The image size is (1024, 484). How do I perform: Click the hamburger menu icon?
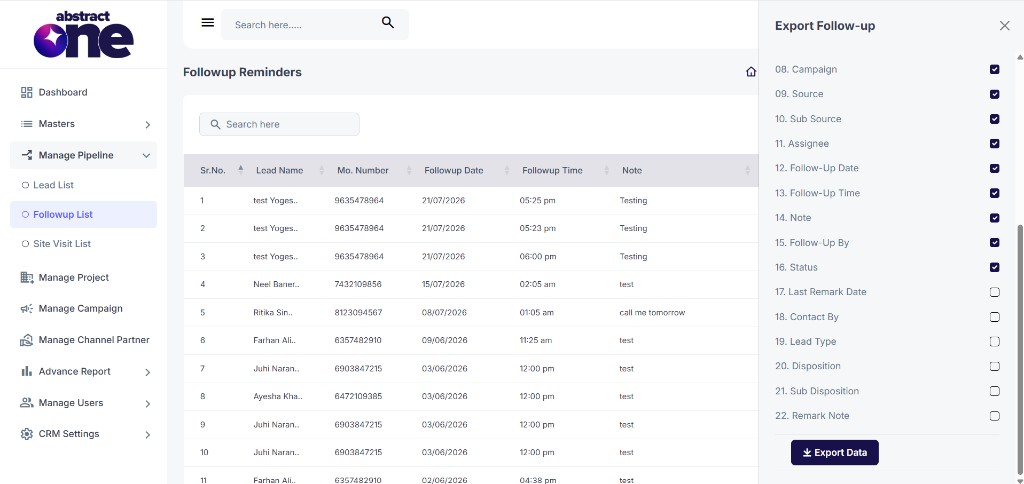pos(208,23)
